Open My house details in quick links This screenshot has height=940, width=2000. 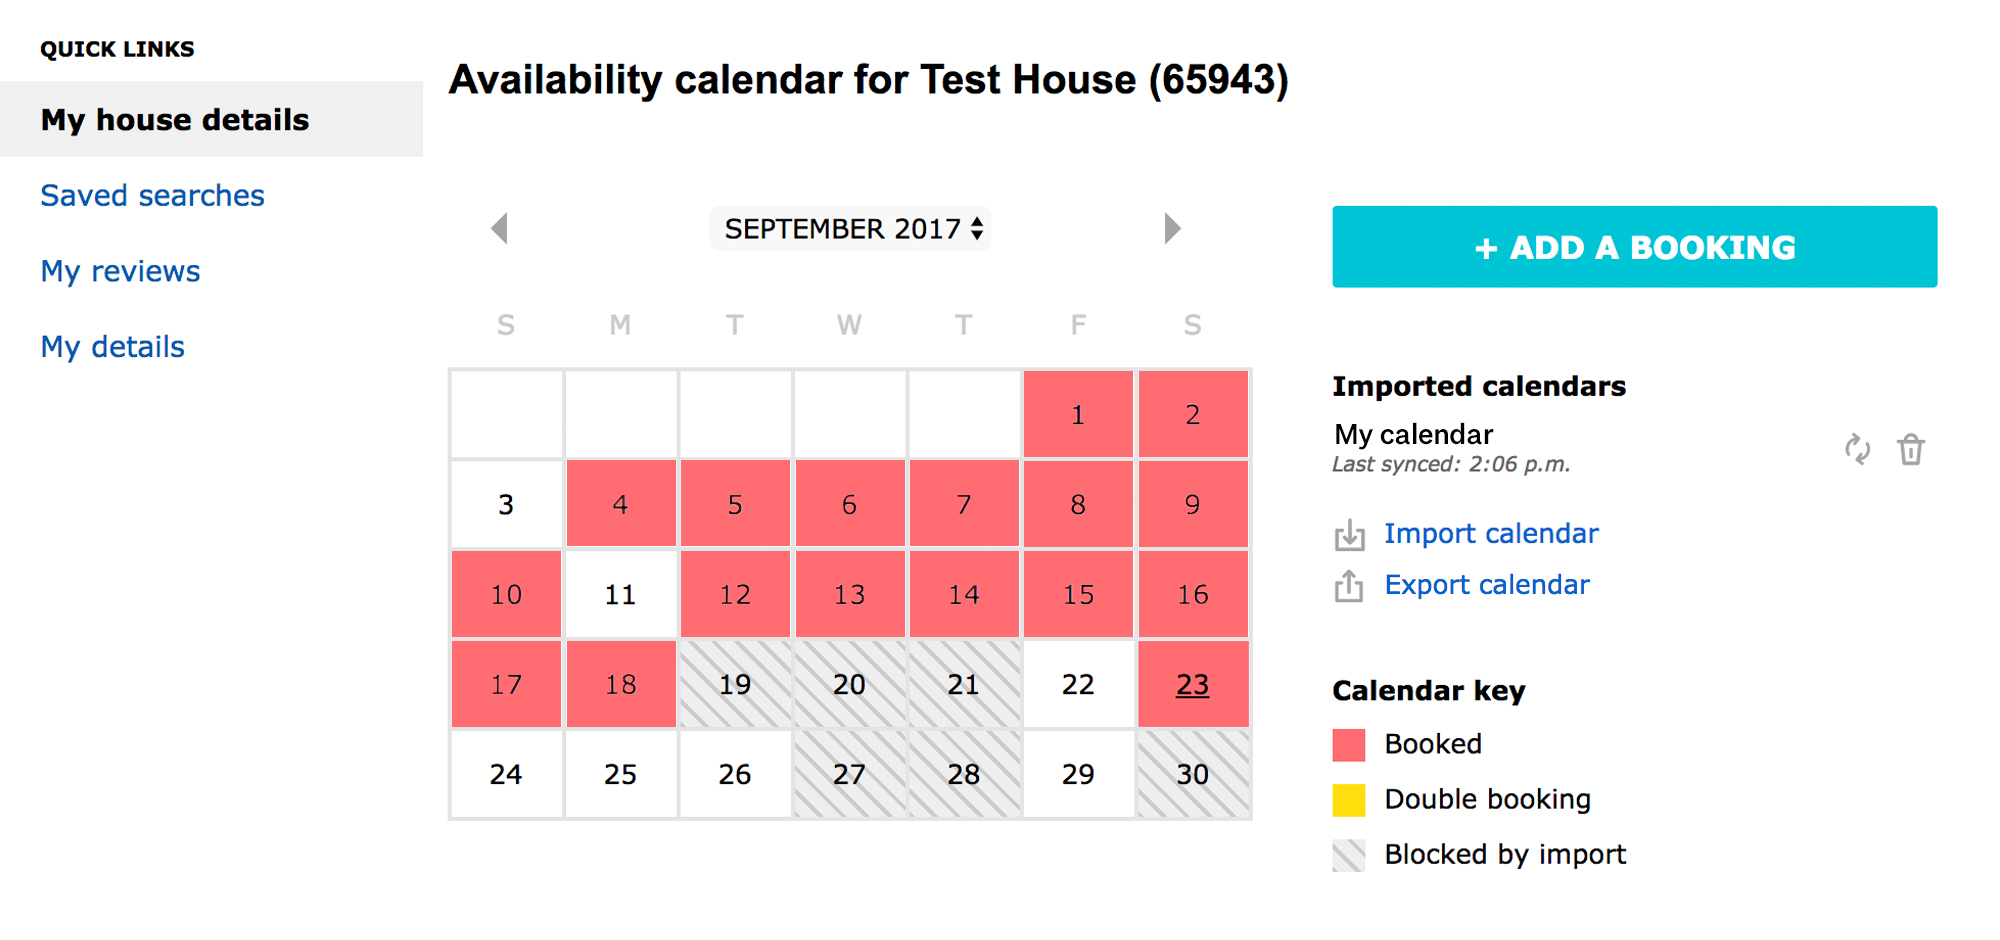click(x=175, y=120)
